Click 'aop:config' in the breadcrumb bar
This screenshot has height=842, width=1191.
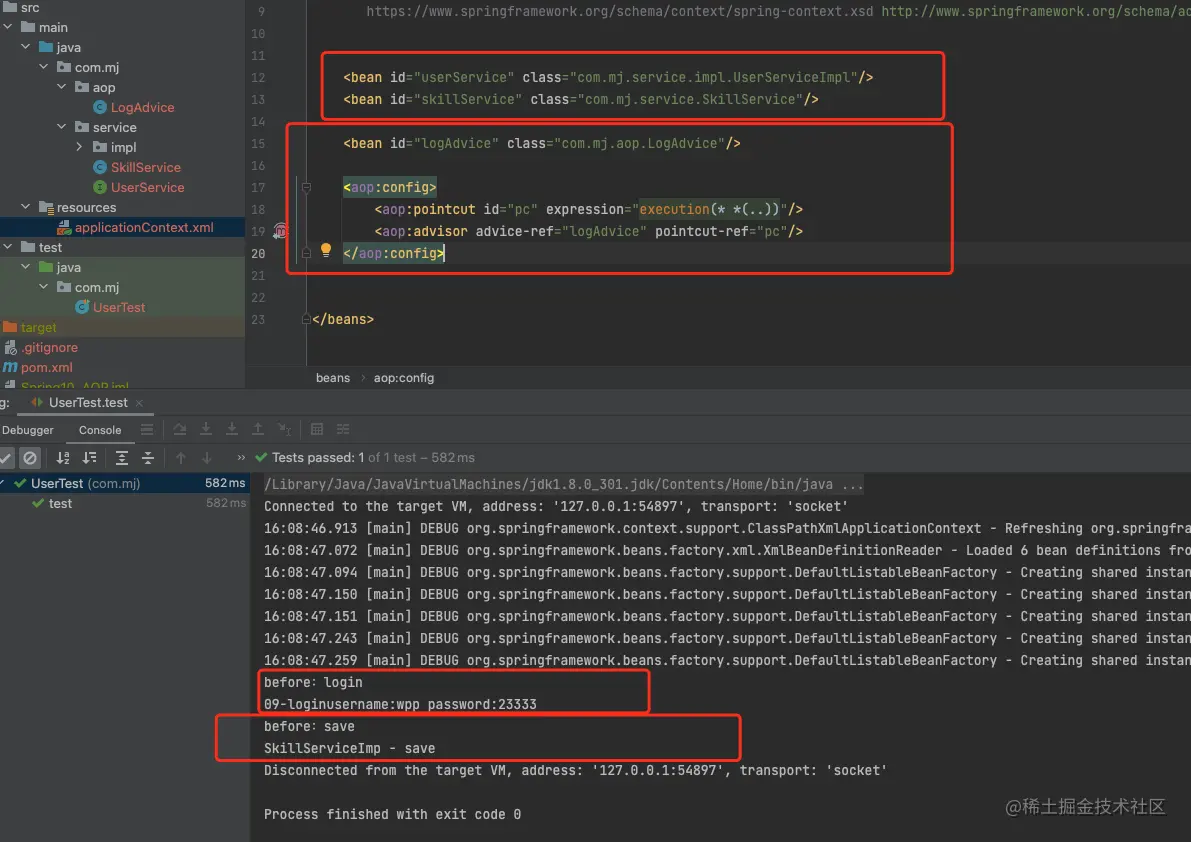403,377
